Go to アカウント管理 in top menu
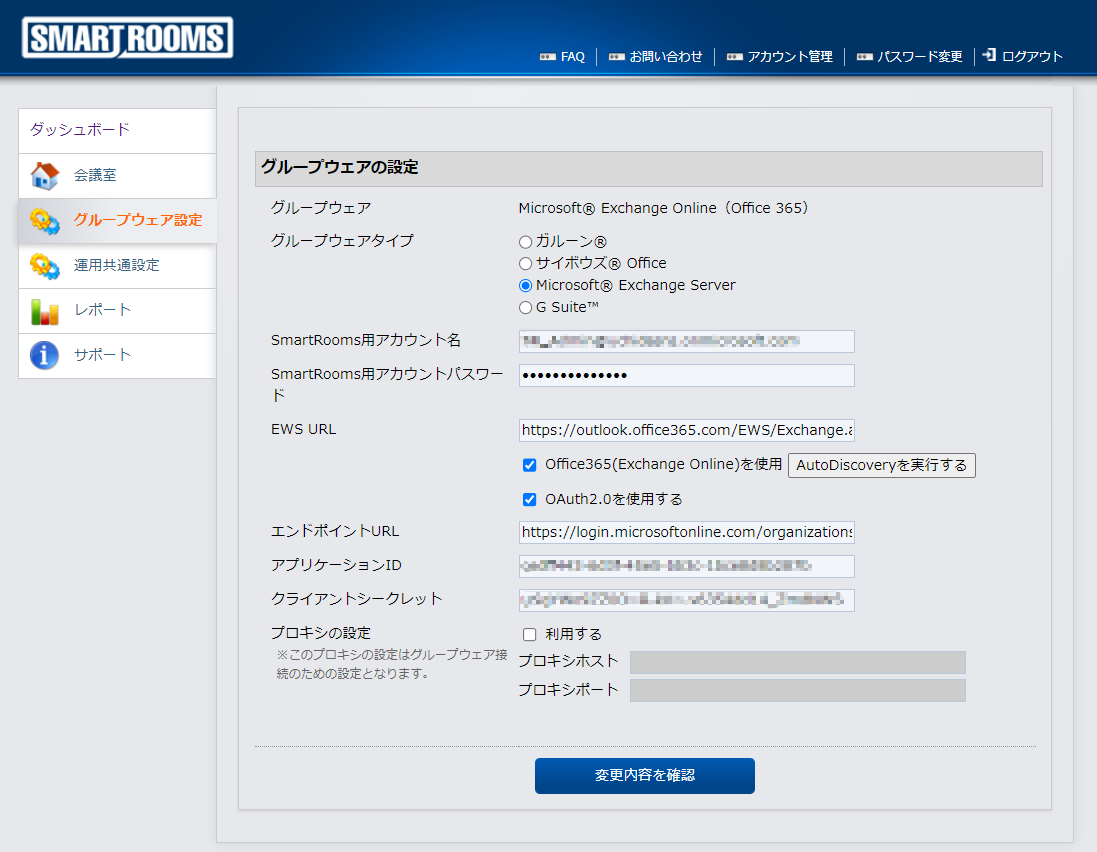The height and width of the screenshot is (852, 1097). pos(789,57)
